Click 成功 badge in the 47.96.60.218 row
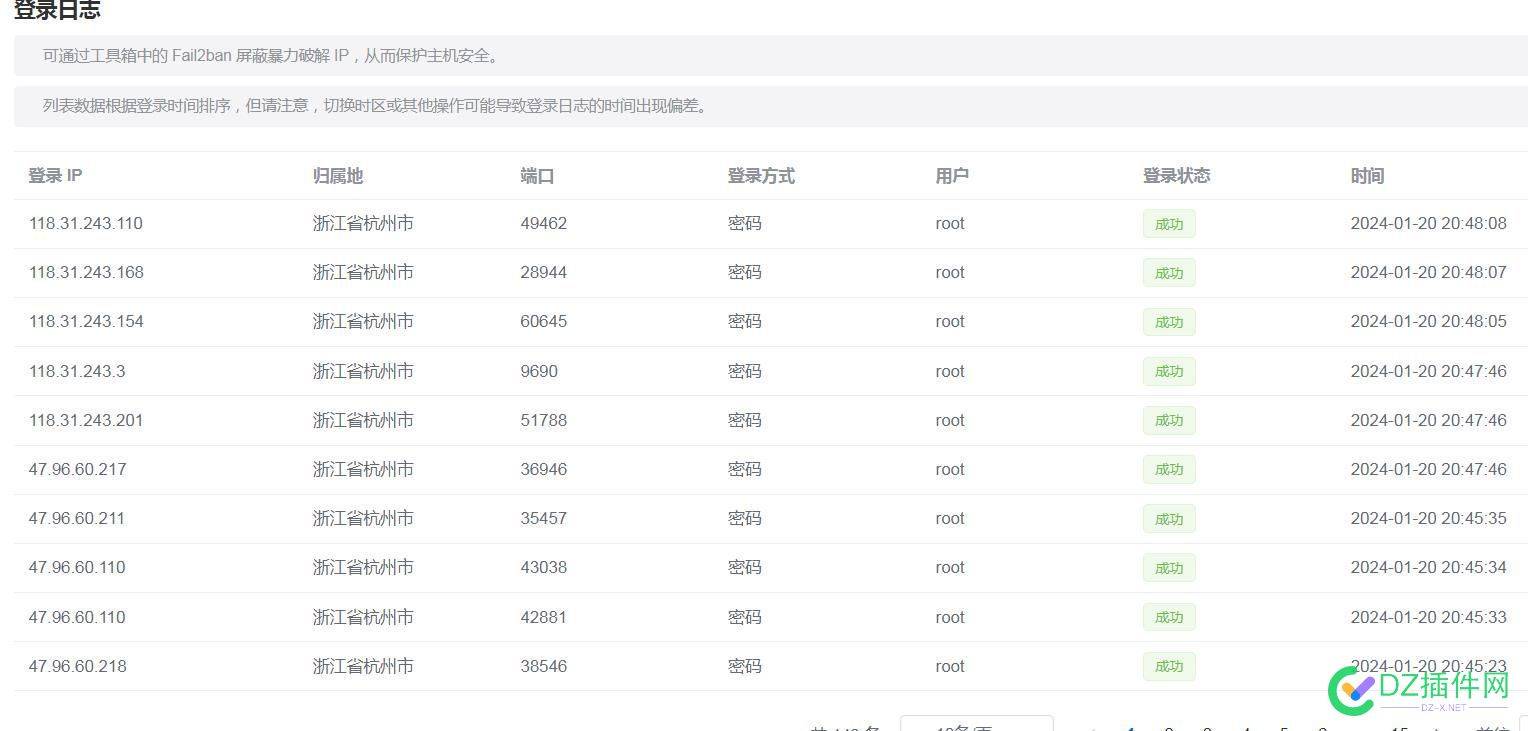The width and height of the screenshot is (1528, 731). pos(1169,667)
